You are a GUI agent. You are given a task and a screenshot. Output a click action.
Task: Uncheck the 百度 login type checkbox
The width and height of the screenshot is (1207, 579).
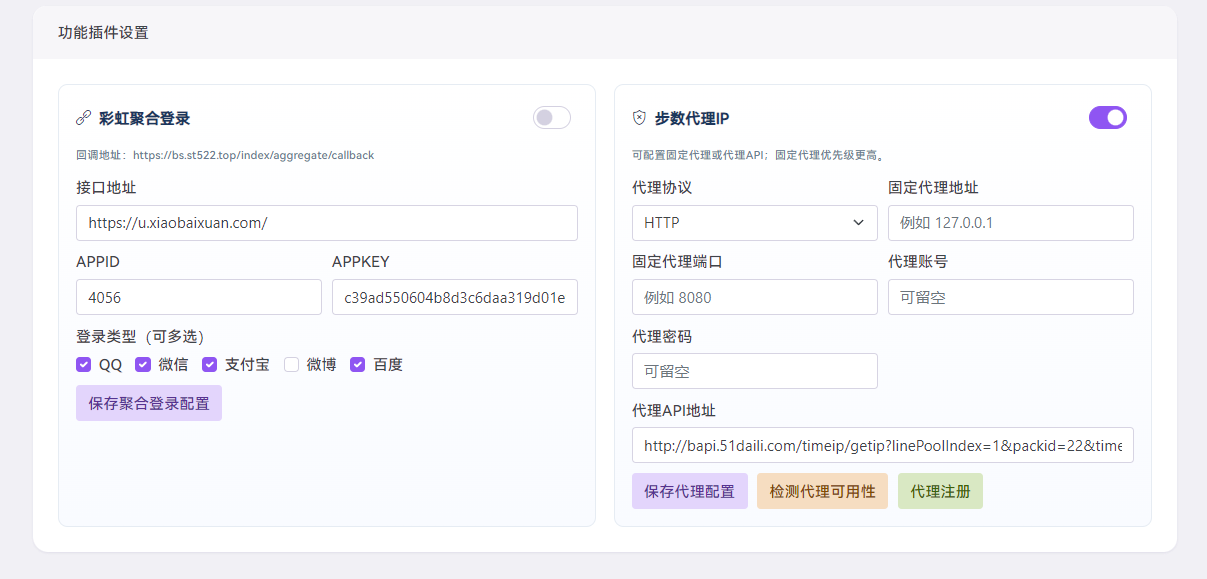357,364
